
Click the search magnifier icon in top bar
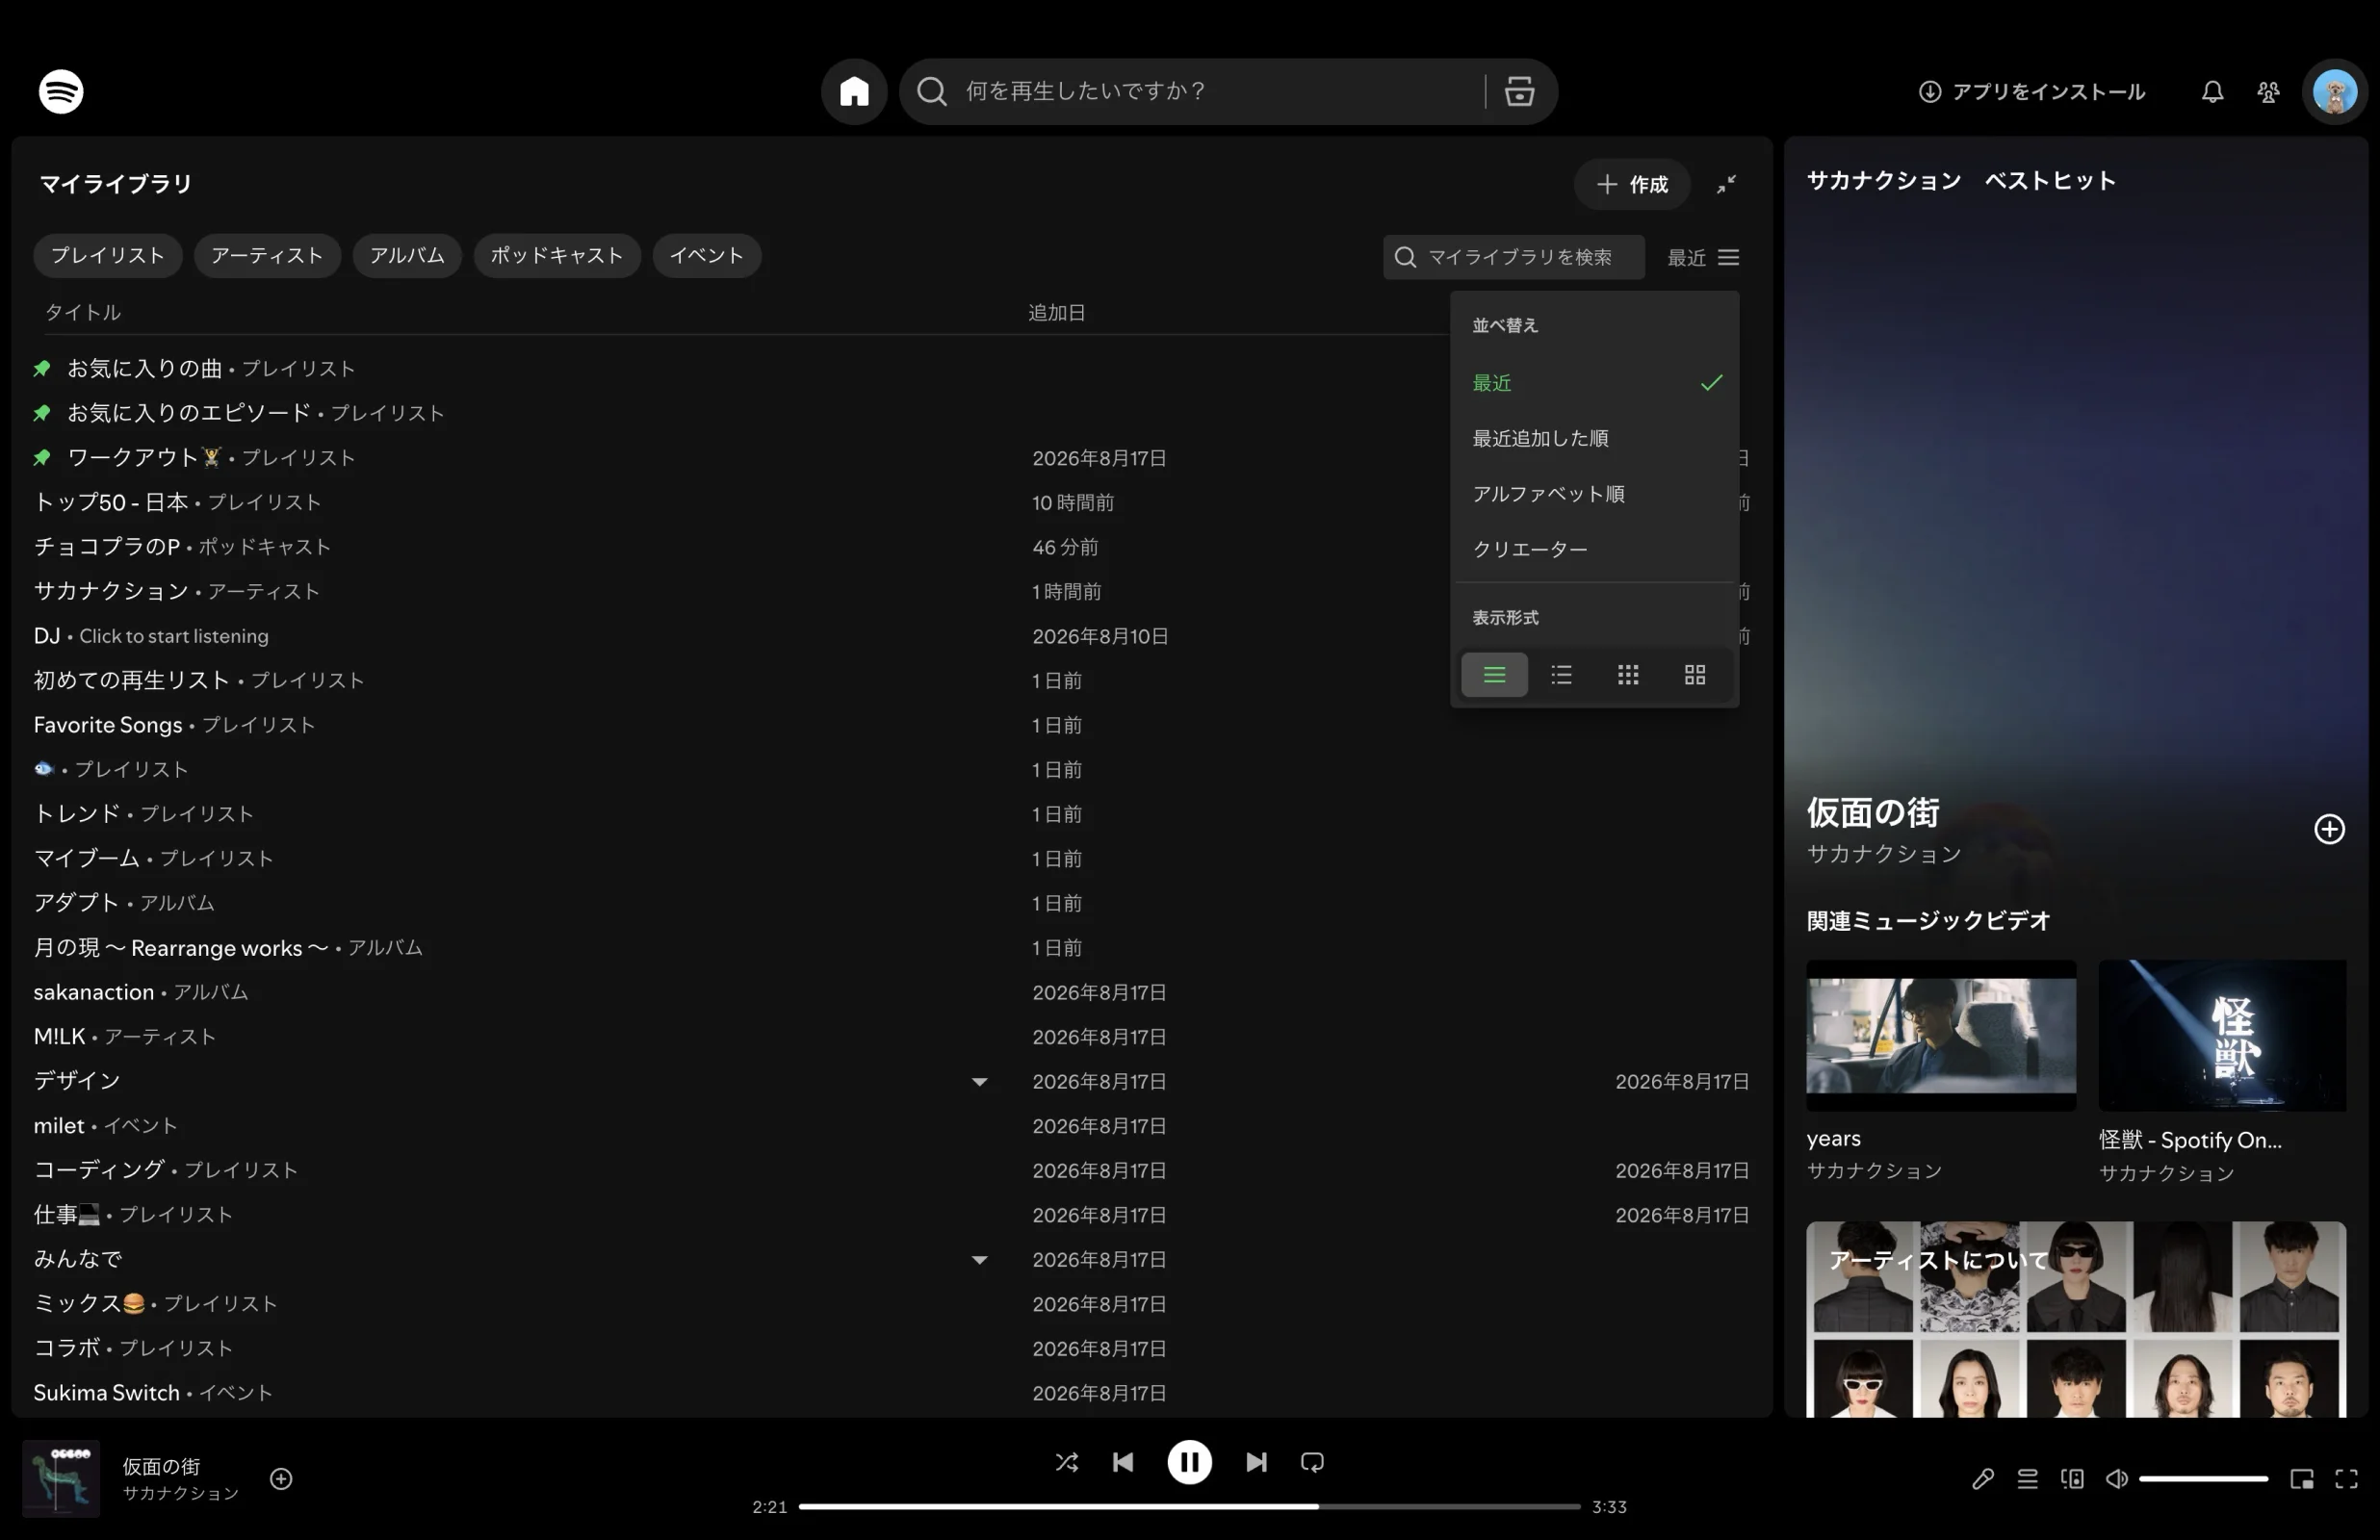931,91
